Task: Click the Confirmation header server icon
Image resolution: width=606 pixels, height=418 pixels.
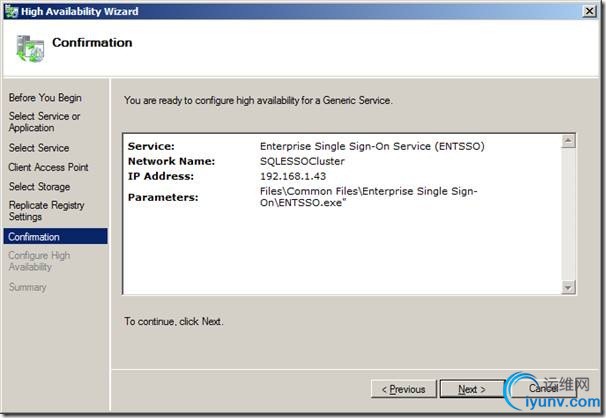Action: pyautogui.click(x=30, y=49)
